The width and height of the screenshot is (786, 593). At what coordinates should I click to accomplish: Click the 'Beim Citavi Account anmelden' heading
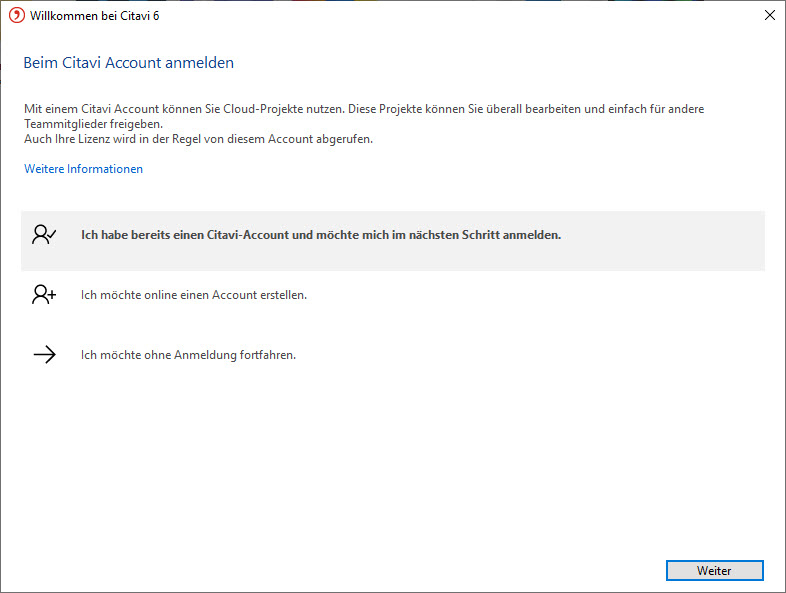128,63
